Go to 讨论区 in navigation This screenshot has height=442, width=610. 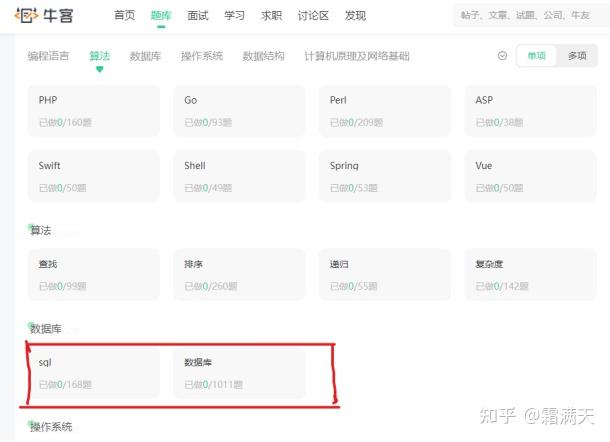point(313,16)
